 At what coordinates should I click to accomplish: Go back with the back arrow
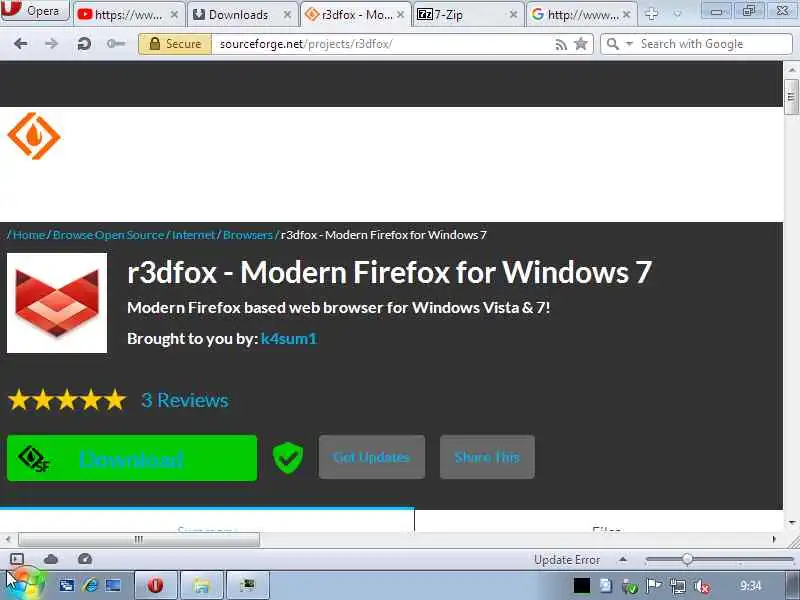click(x=20, y=44)
